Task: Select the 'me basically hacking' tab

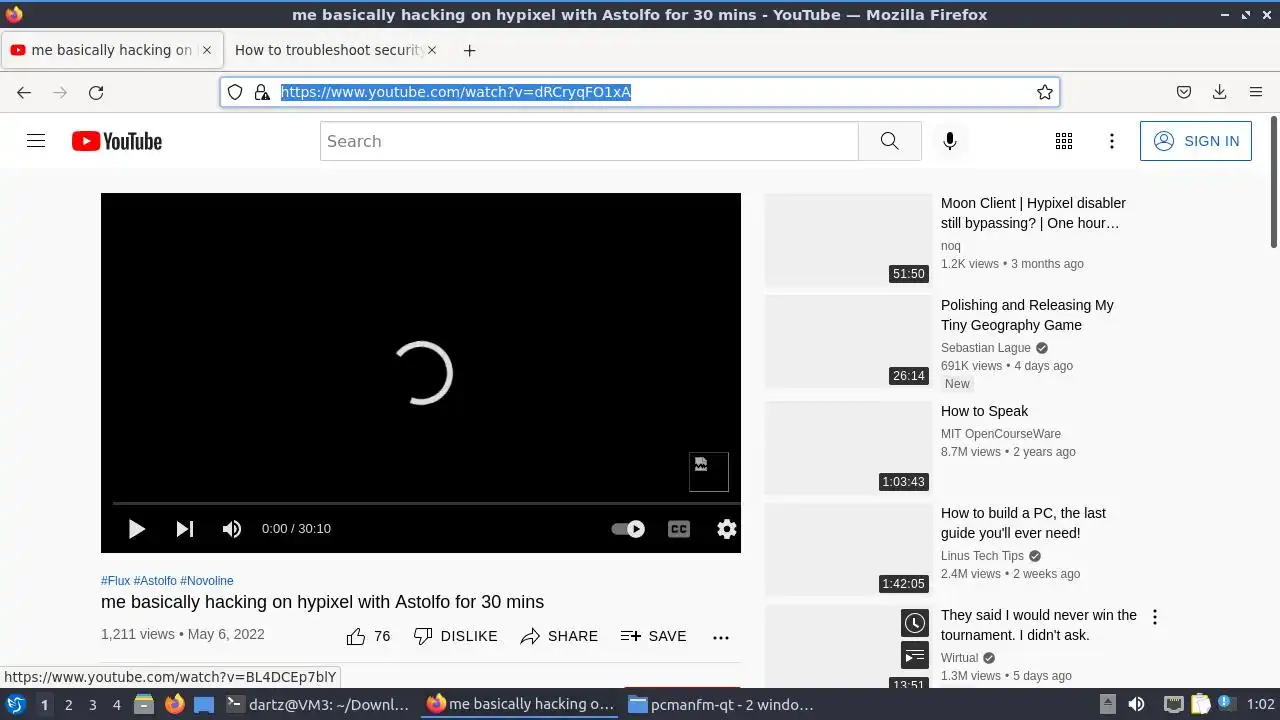Action: click(x=111, y=50)
